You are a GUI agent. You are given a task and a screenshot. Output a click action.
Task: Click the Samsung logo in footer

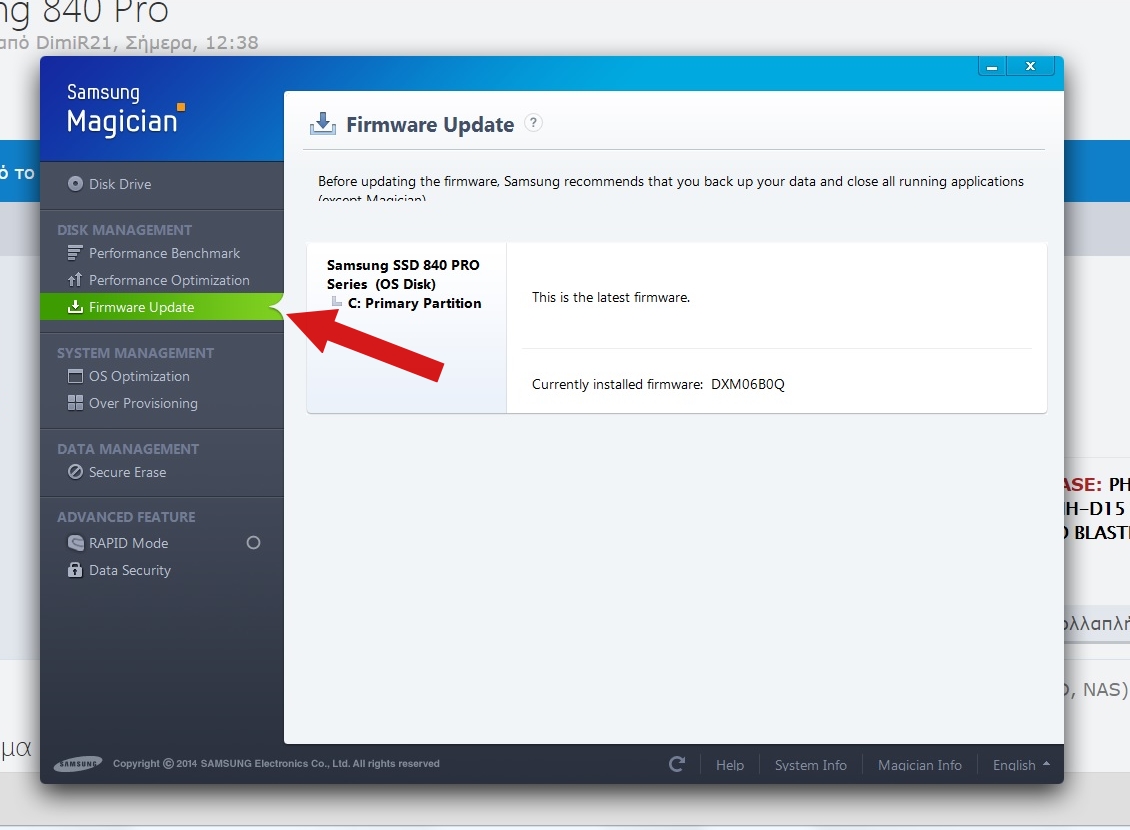[78, 764]
